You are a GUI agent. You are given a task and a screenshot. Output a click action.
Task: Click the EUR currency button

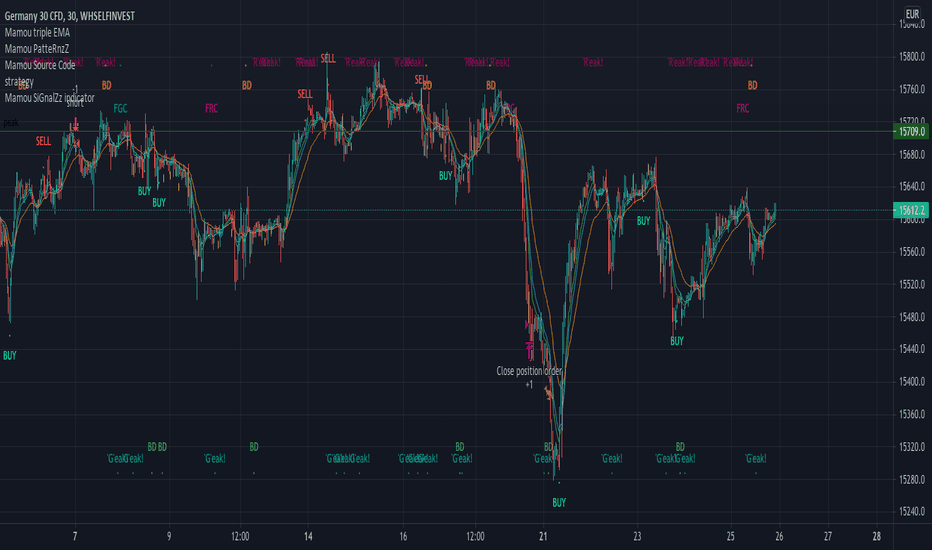coord(912,14)
